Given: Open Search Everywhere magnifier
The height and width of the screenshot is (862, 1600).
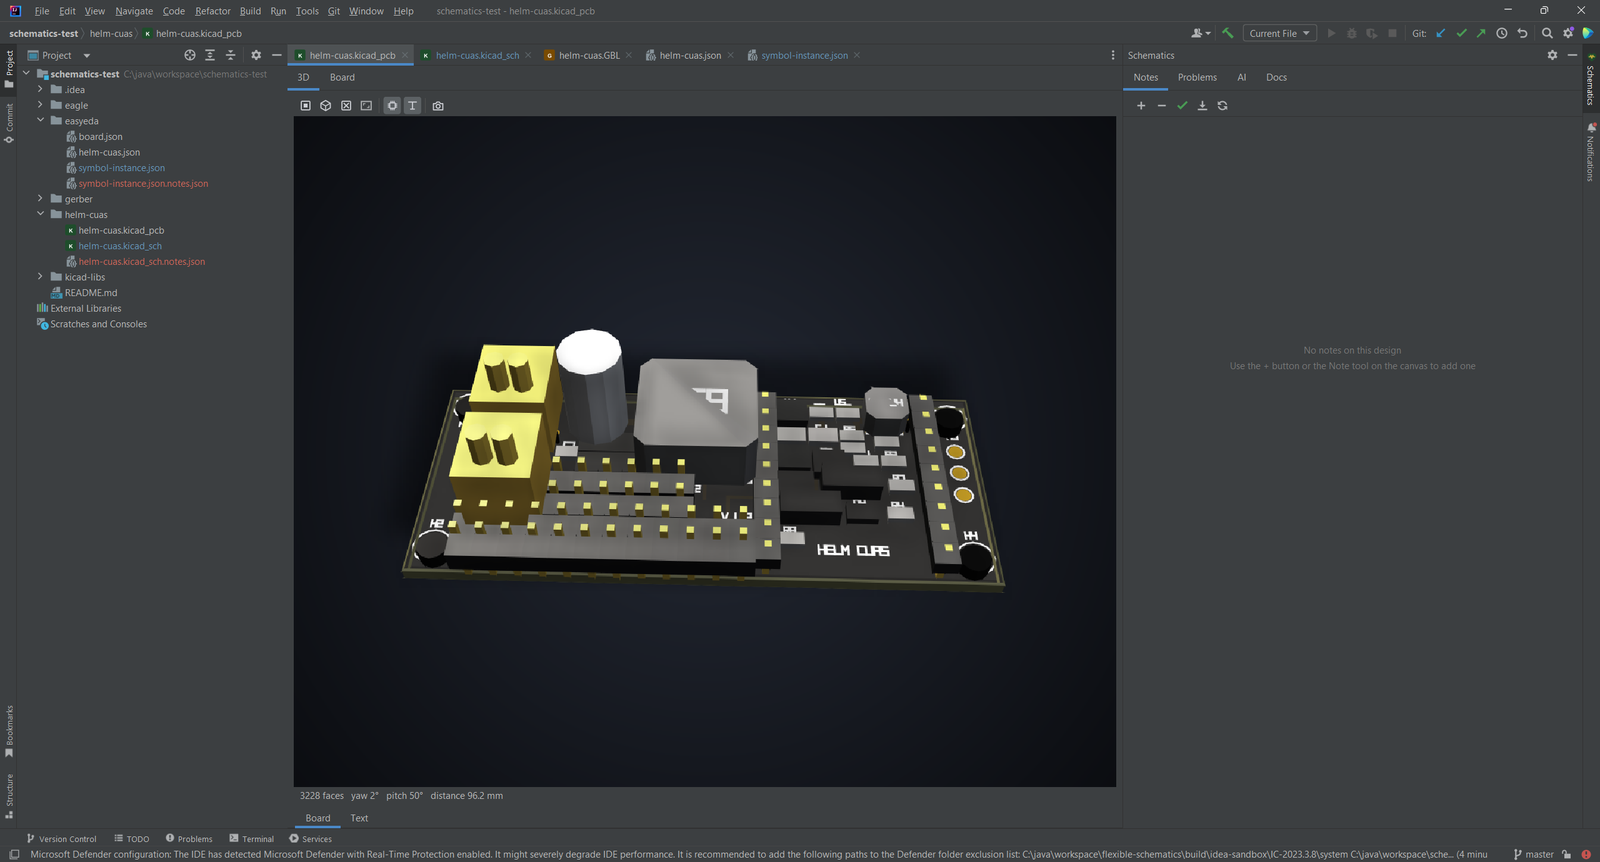Looking at the screenshot, I should tap(1547, 33).
